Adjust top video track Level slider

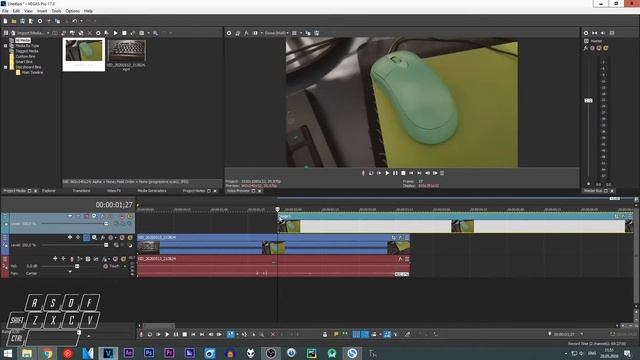(106, 224)
